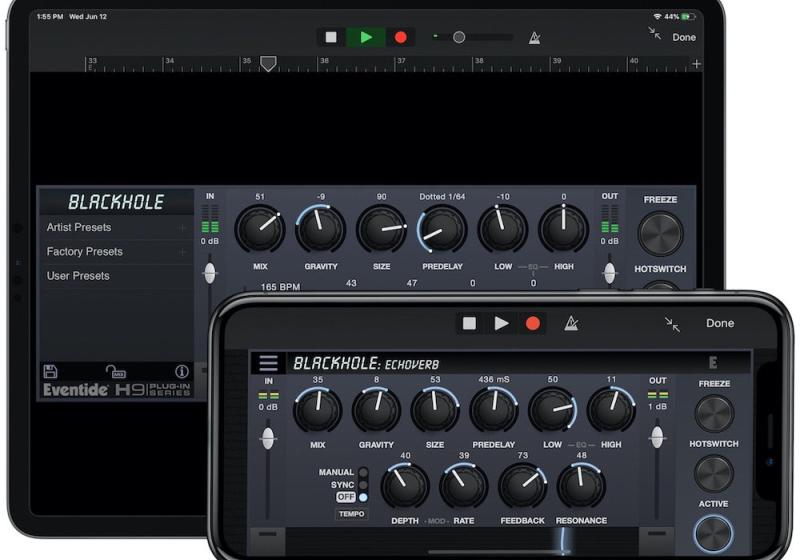
Task: Select the Manual tempo mode radio
Action: point(363,472)
